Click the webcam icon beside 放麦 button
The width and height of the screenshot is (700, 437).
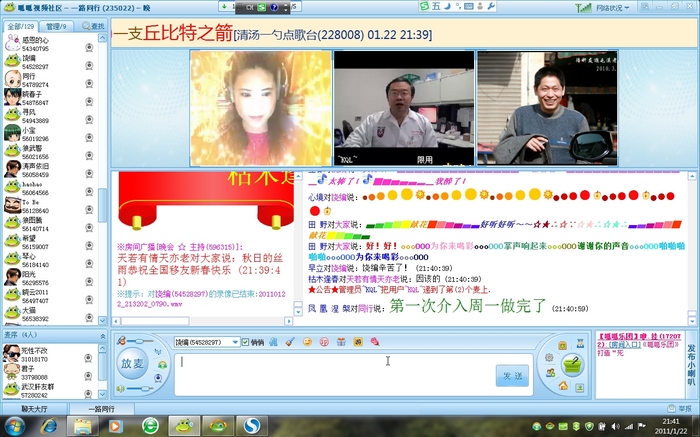158,378
